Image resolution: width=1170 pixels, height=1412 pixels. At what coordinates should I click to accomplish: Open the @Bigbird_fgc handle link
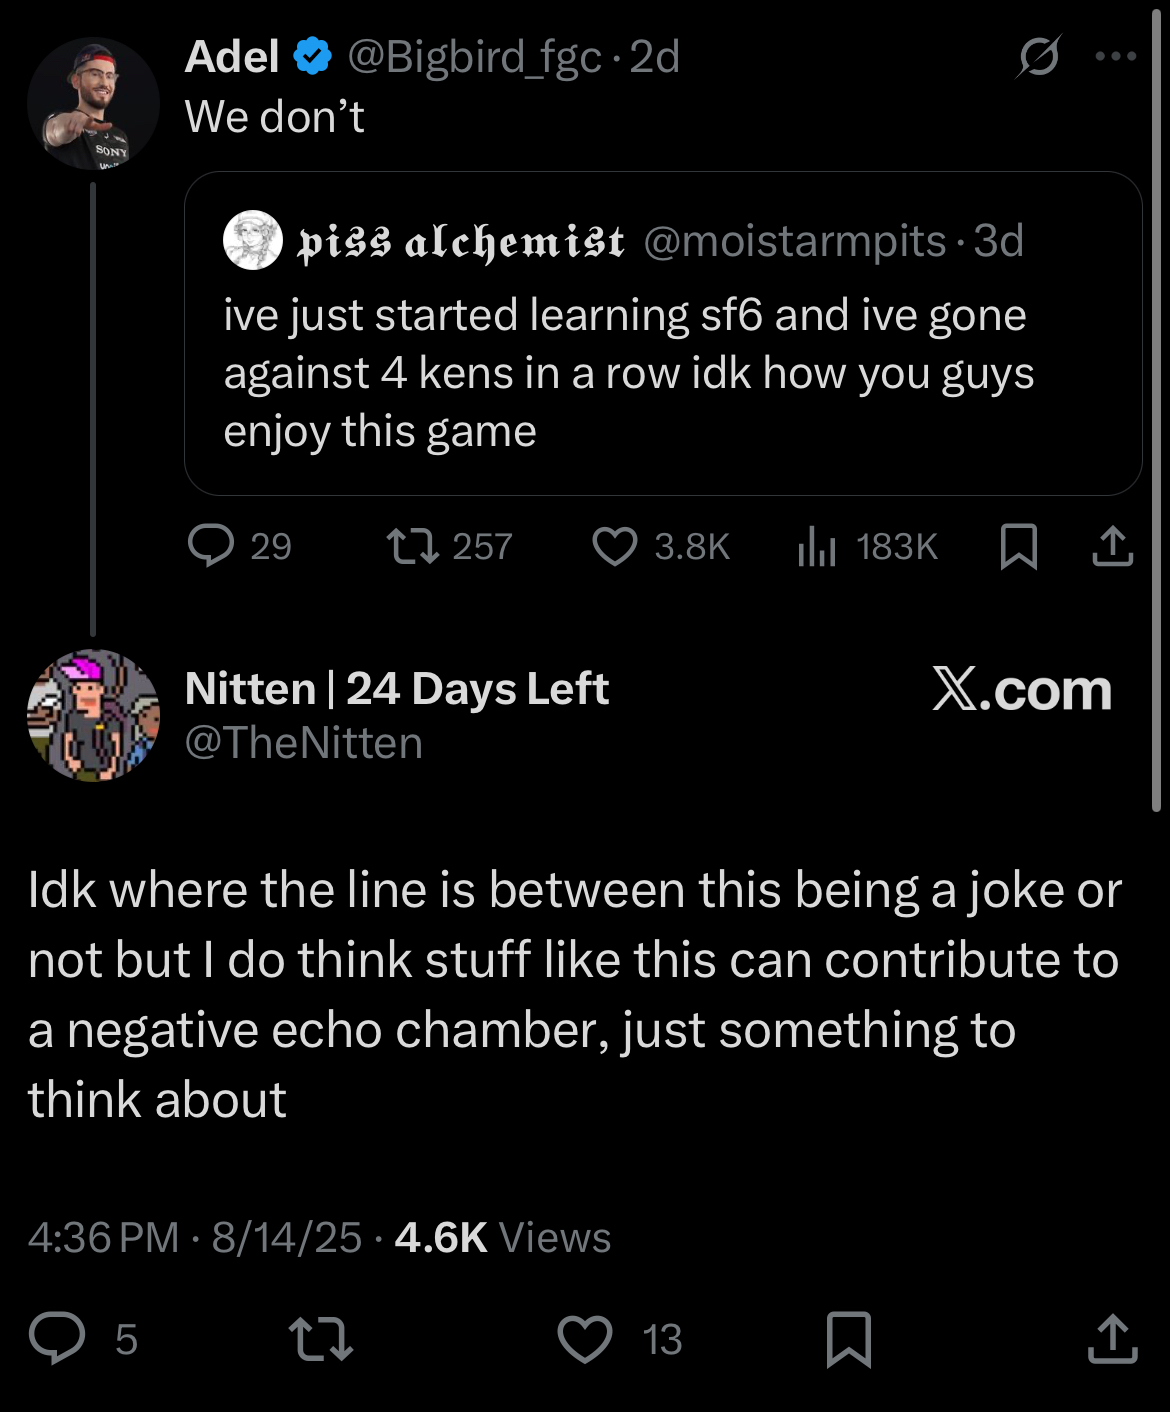pyautogui.click(x=474, y=57)
